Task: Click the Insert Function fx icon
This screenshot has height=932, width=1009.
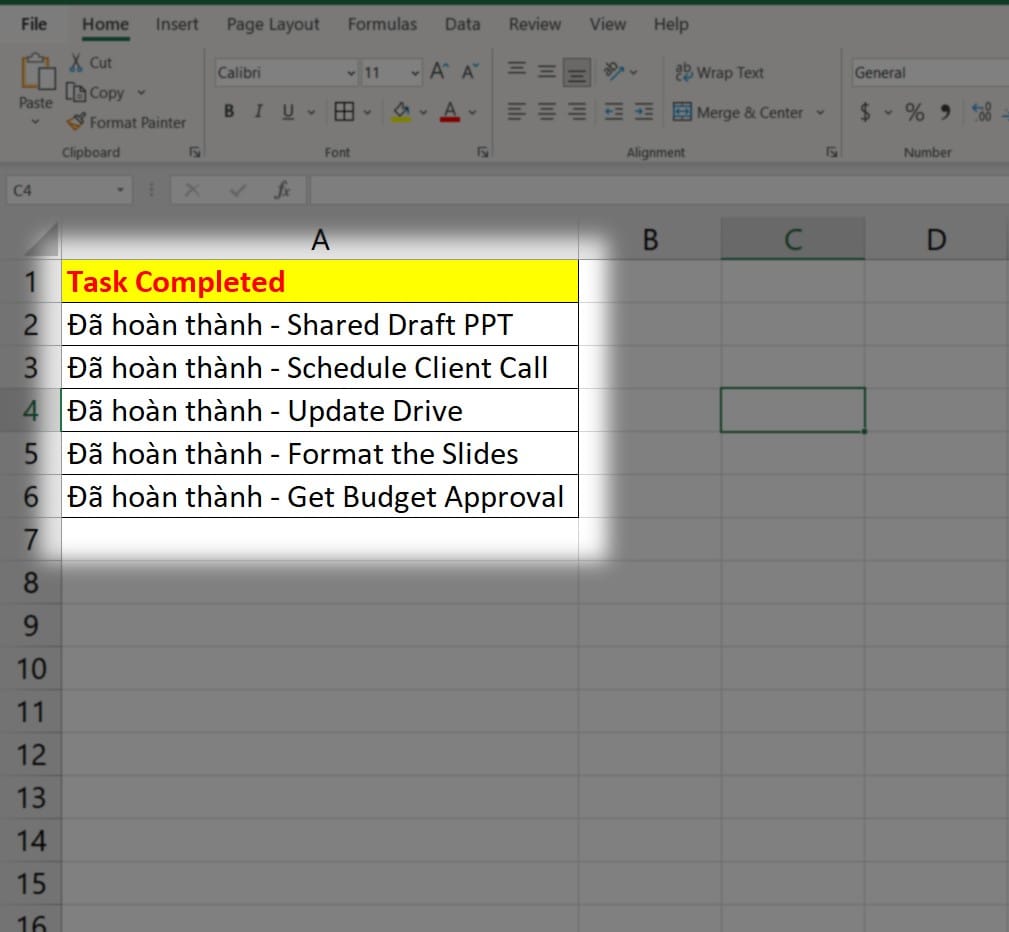Action: 283,190
